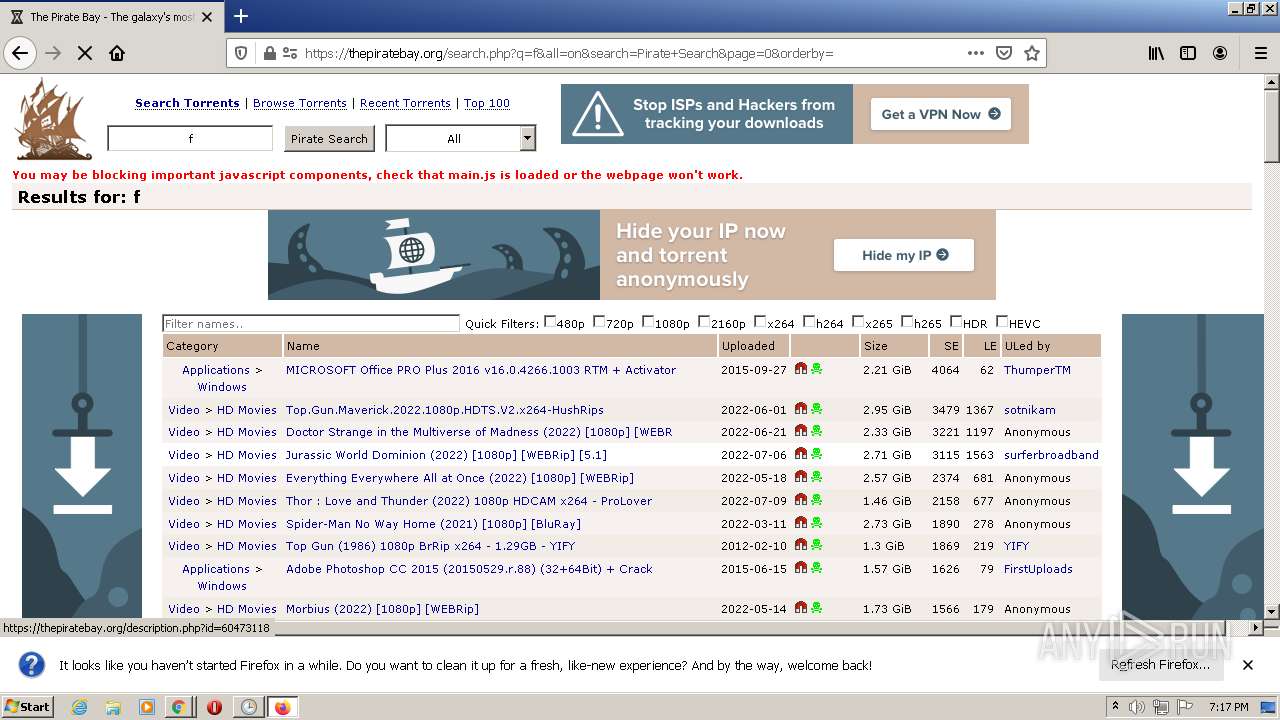
Task: Open Opera from the taskbar
Action: (214, 707)
